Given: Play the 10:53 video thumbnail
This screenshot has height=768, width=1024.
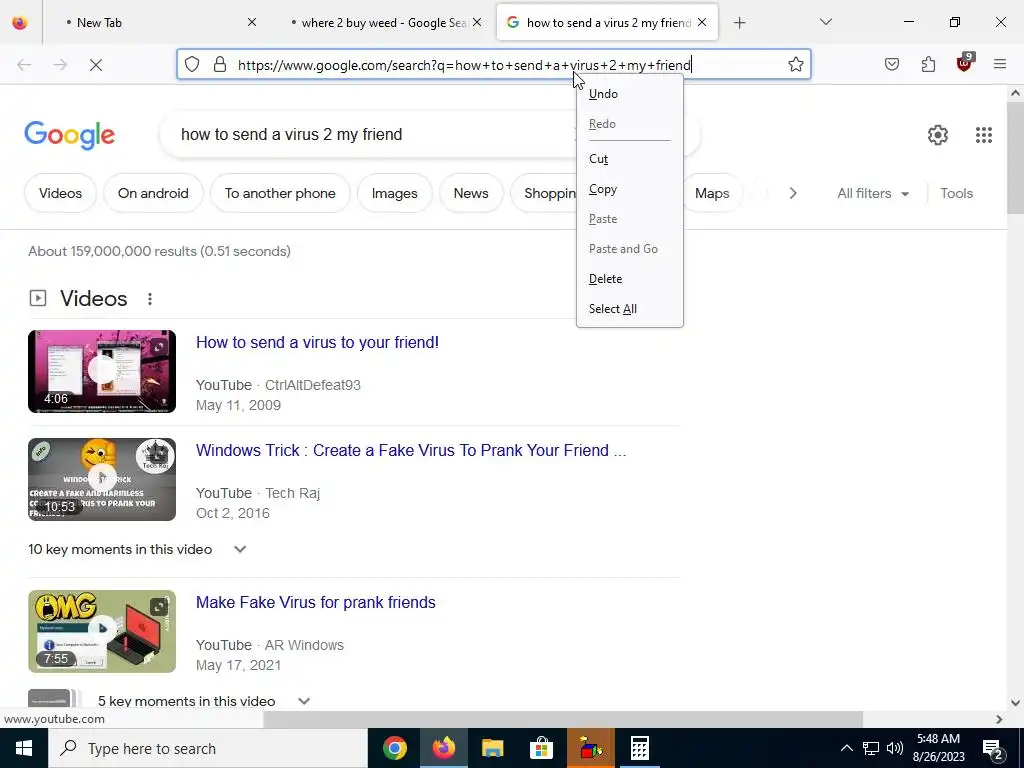Looking at the screenshot, I should pos(102,479).
